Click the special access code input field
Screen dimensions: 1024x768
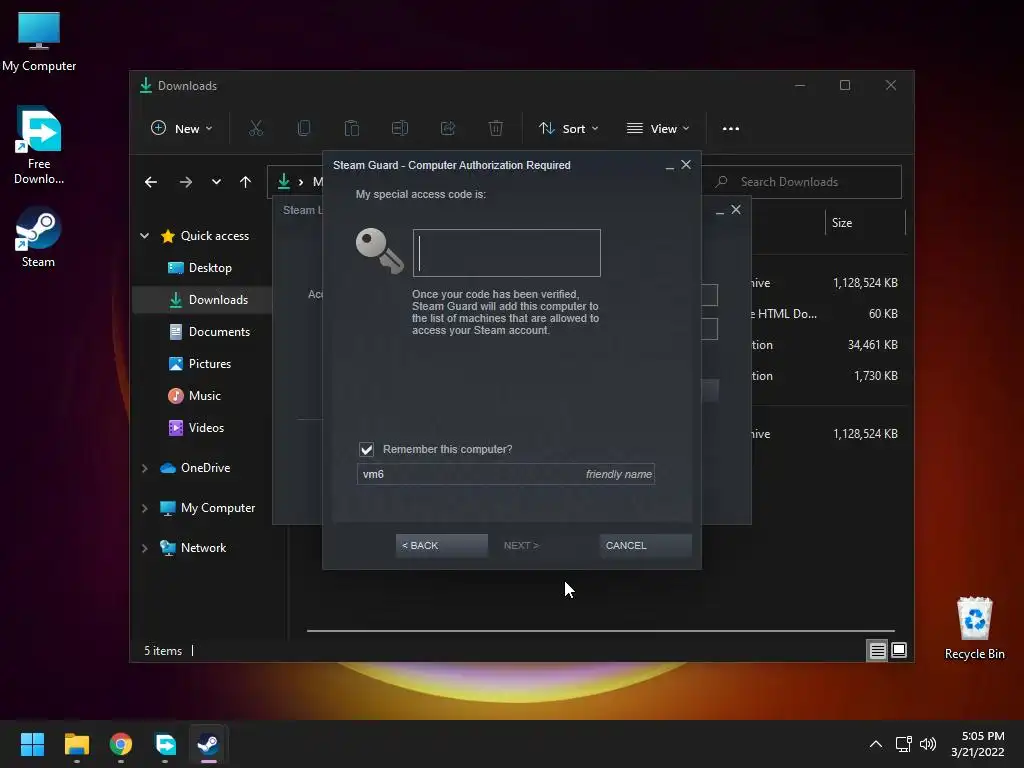507,253
